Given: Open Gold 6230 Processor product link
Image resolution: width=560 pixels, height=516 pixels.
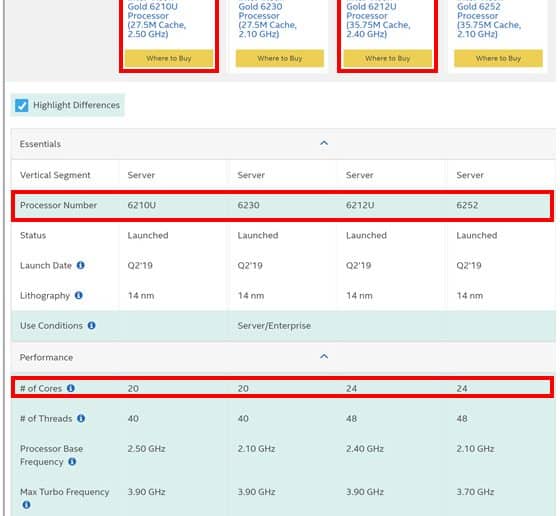Looking at the screenshot, I should tap(268, 20).
